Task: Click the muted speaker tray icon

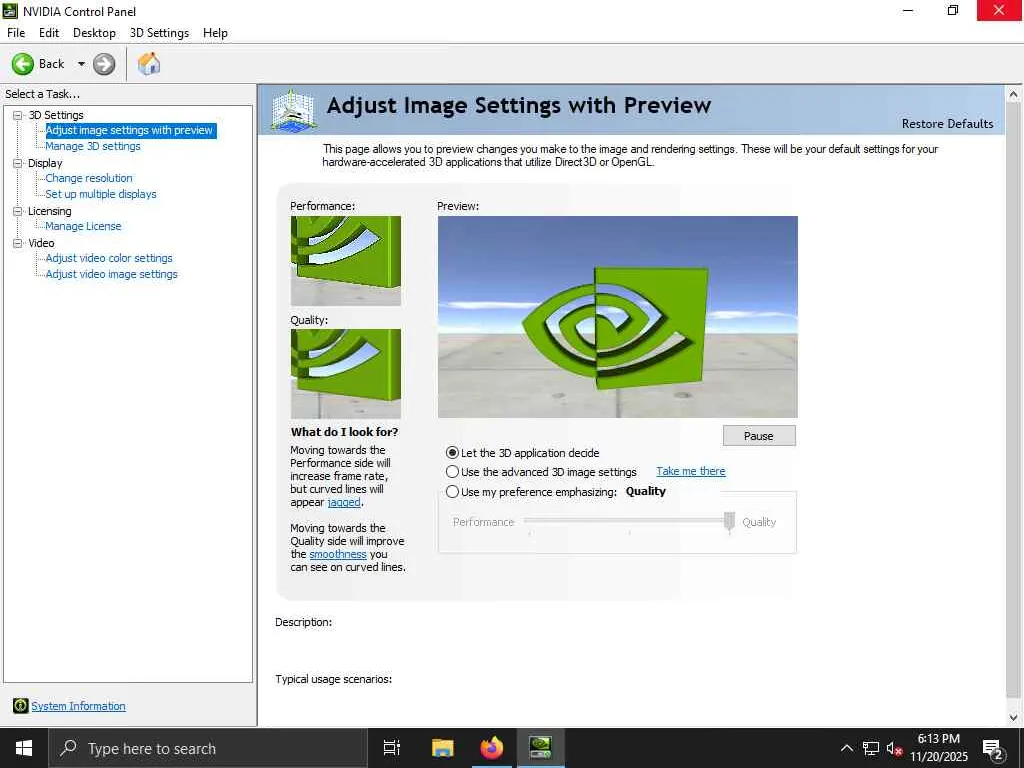Action: click(894, 748)
